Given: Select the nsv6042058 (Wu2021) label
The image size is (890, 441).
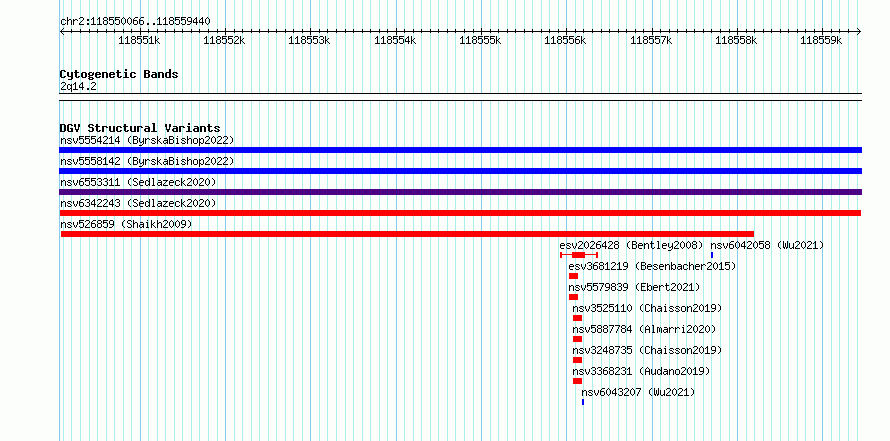Looking at the screenshot, I should click(767, 245).
